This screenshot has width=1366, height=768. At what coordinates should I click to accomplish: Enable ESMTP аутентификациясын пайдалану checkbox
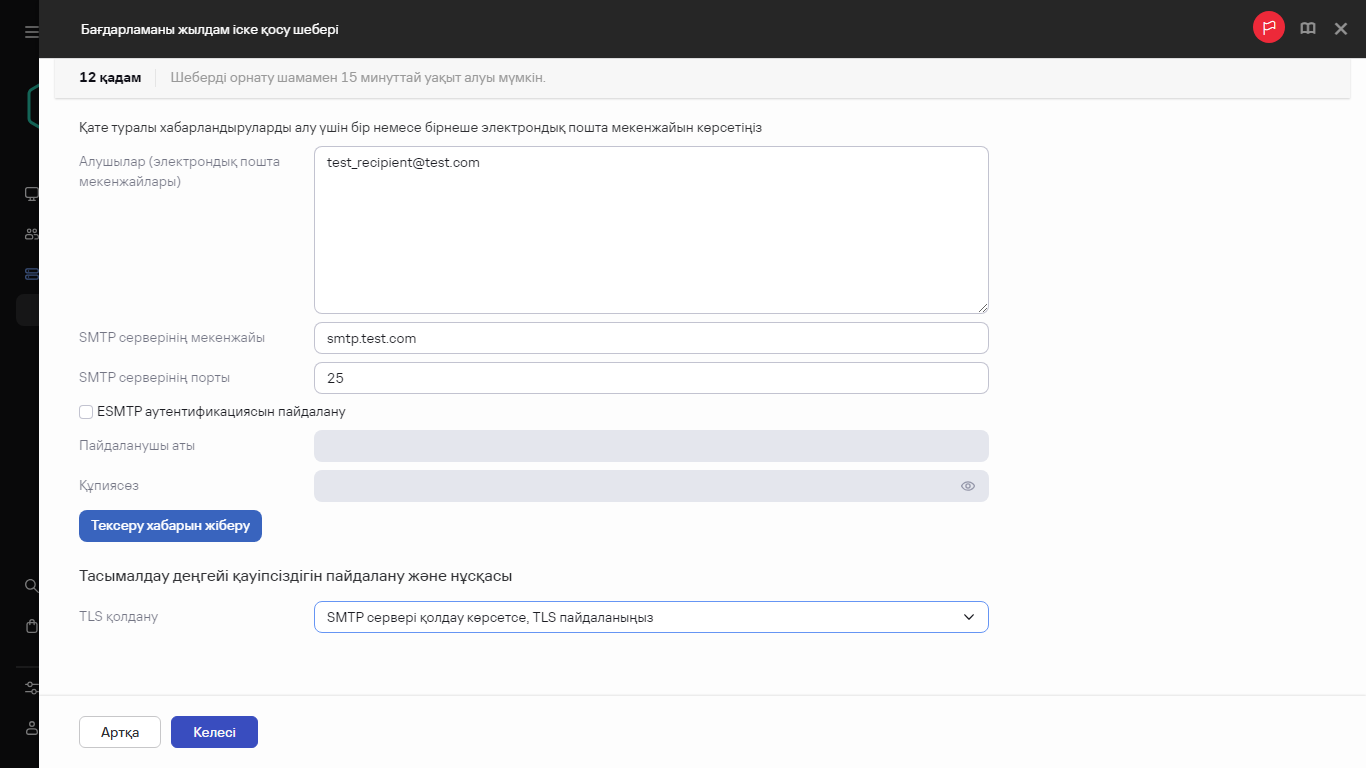[86, 411]
